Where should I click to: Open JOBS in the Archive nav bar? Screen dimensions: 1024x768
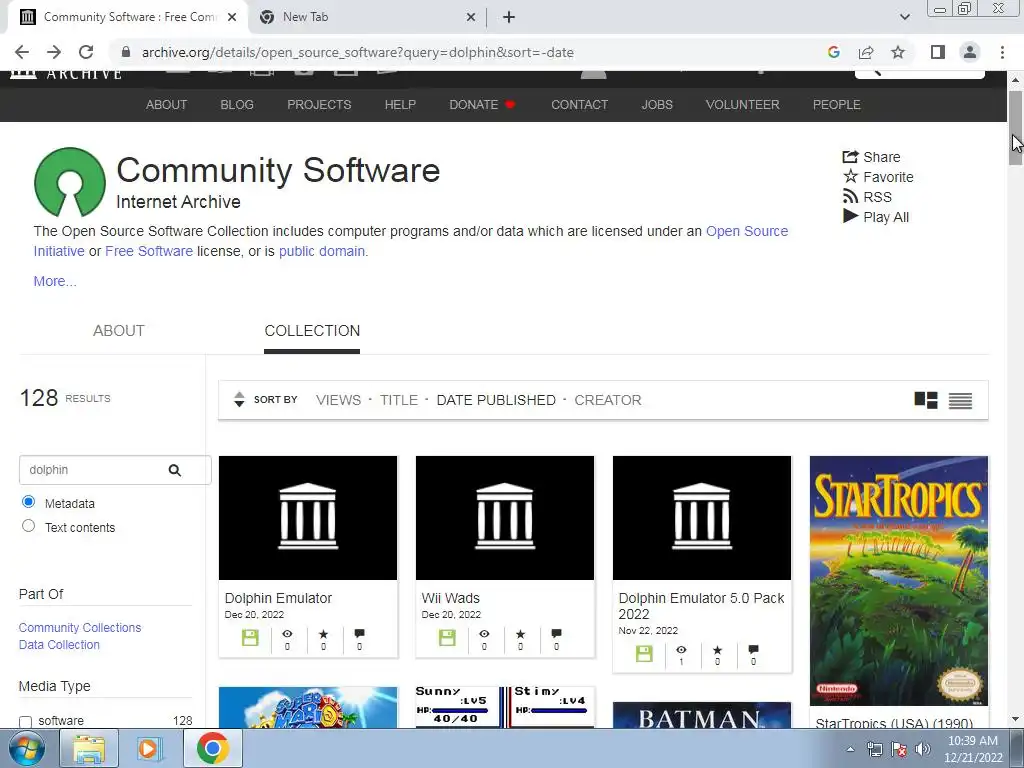(657, 104)
